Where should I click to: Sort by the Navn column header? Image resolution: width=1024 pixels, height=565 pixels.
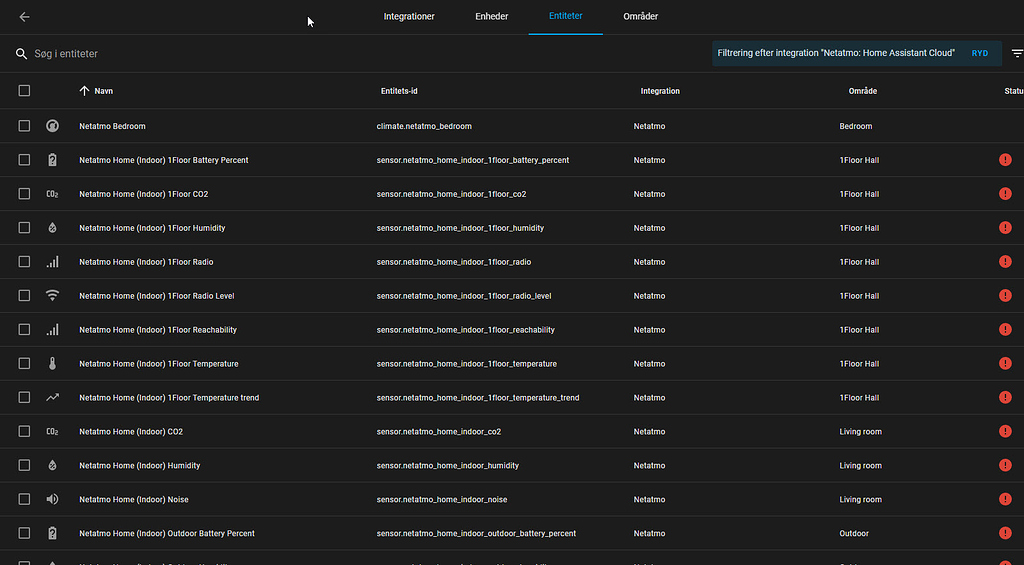[x=103, y=91]
